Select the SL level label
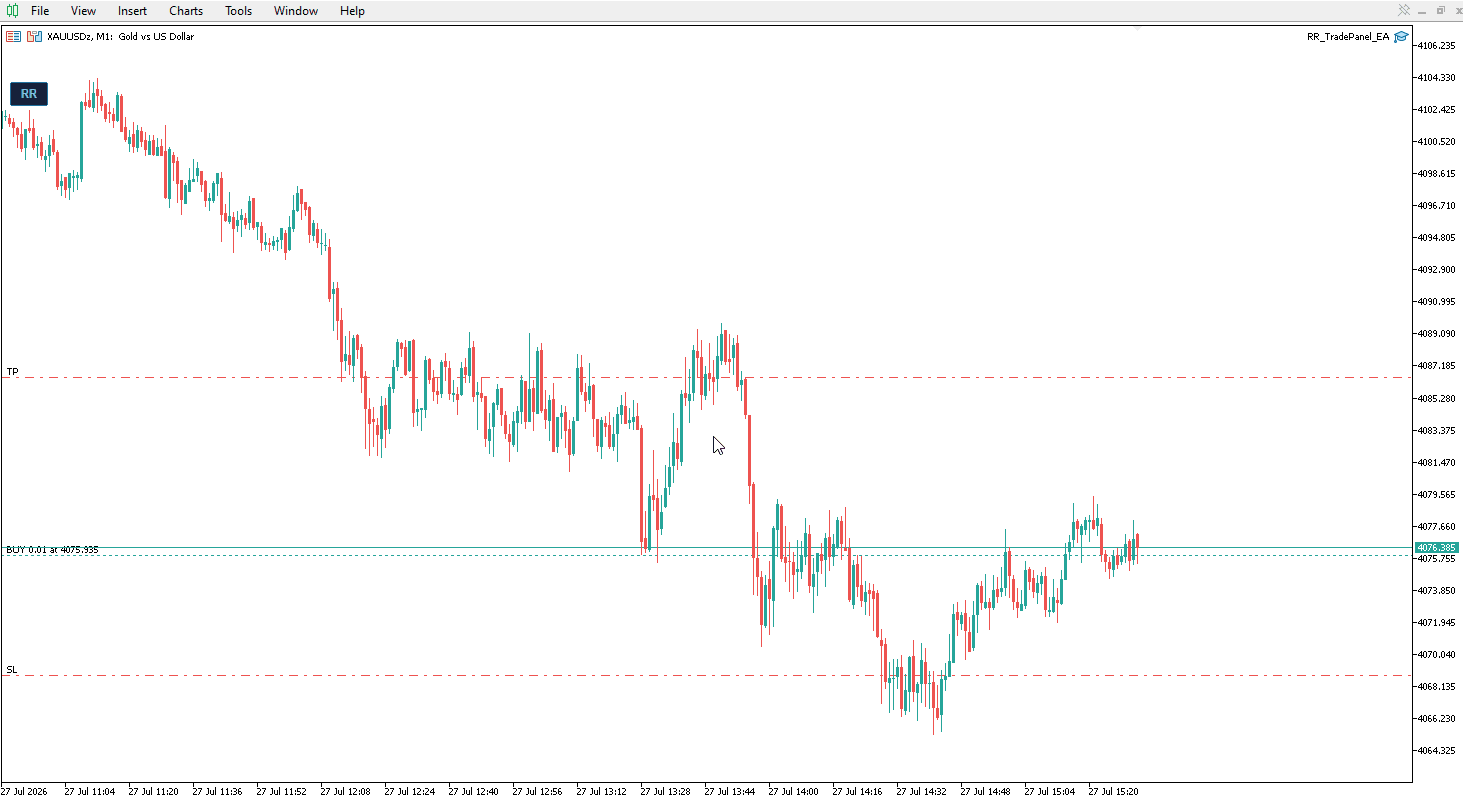The image size is (1463, 802). click(x=12, y=670)
